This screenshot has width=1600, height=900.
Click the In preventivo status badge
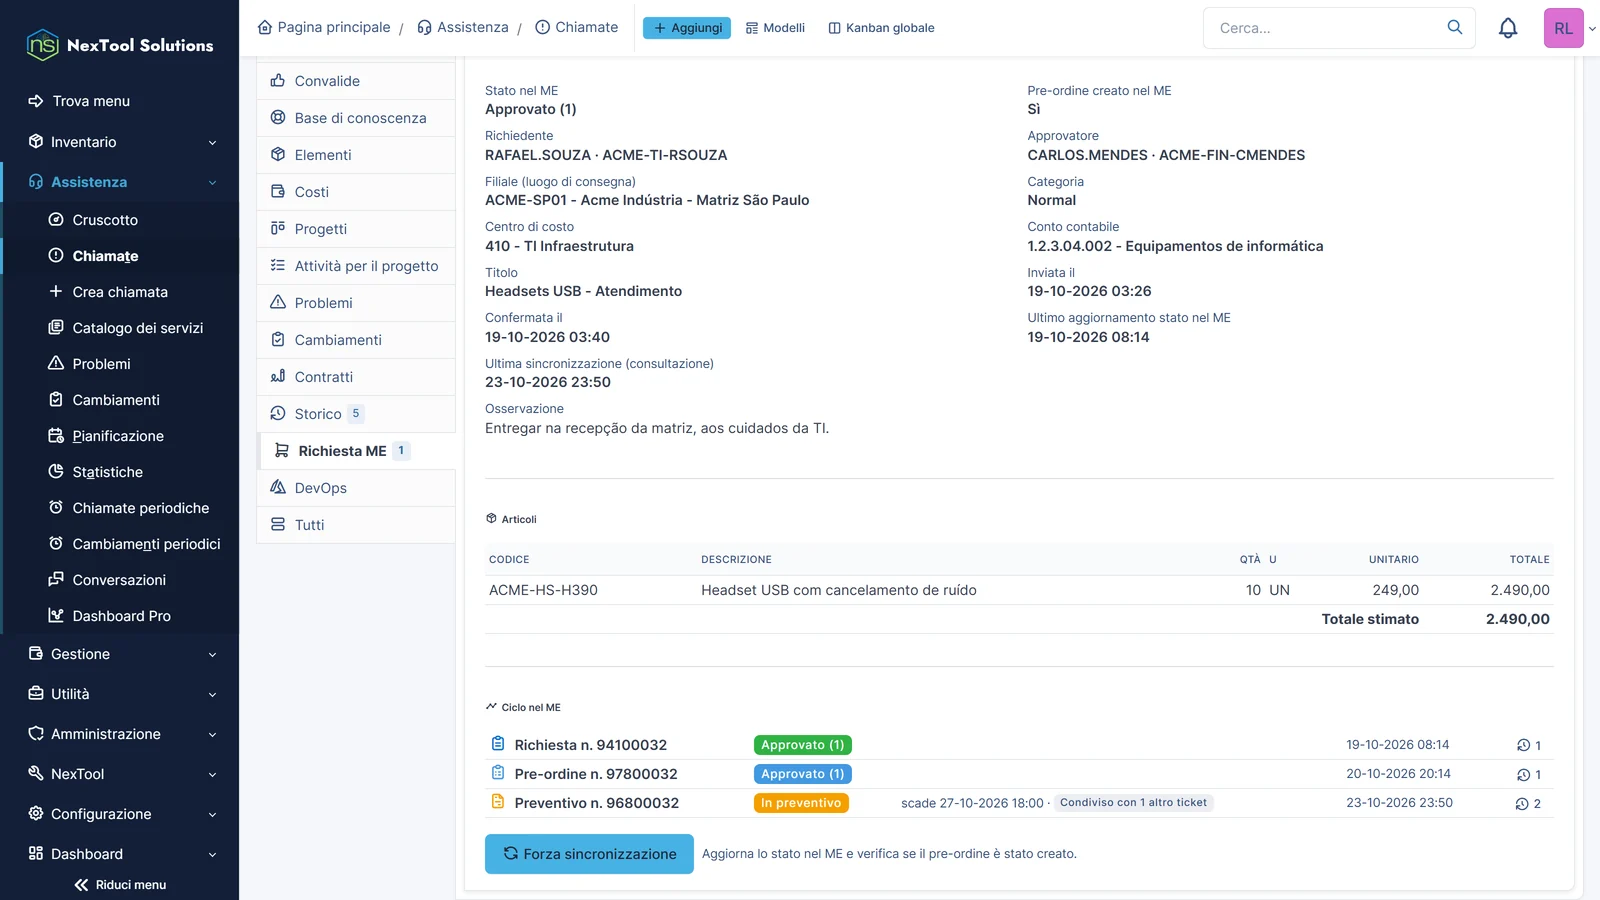pyautogui.click(x=801, y=803)
